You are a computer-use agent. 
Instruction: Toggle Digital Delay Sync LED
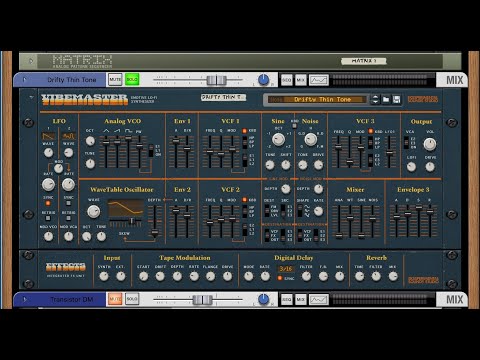coord(280,278)
